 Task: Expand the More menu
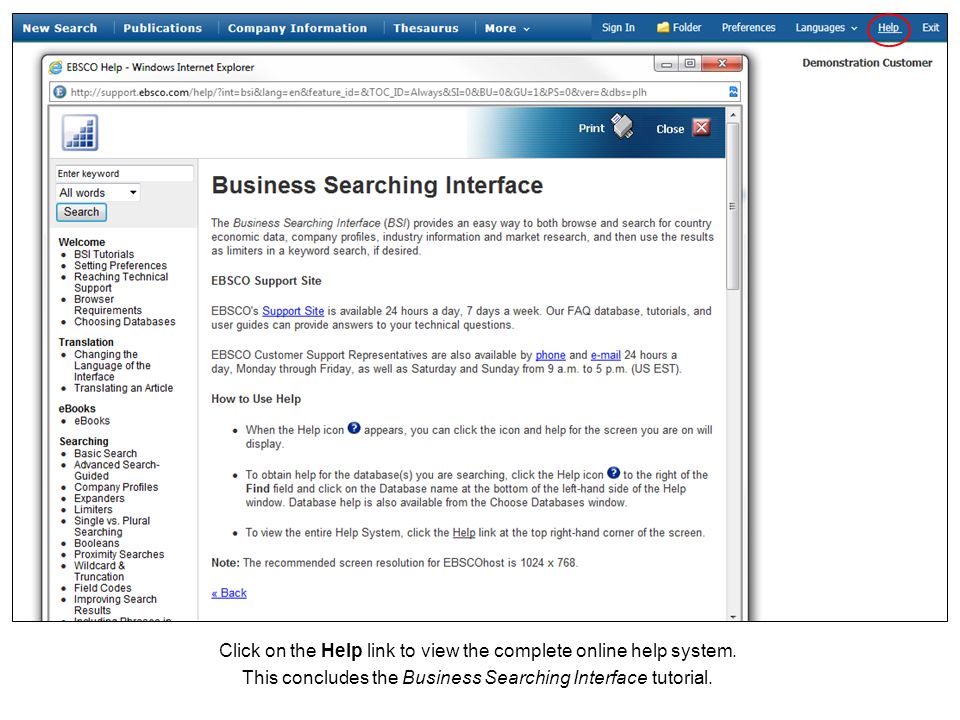coord(507,28)
